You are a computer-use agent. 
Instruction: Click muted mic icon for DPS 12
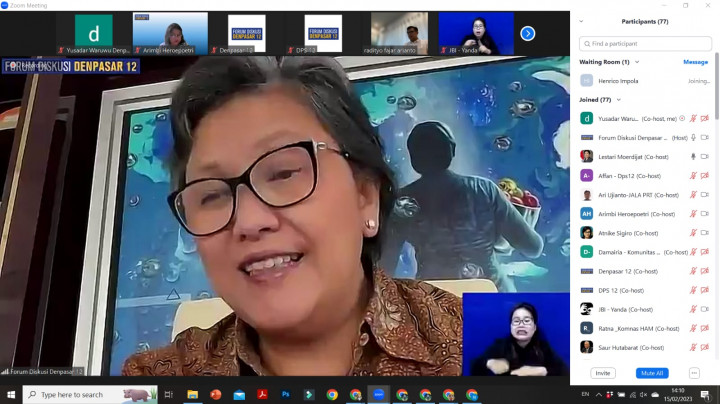693,291
